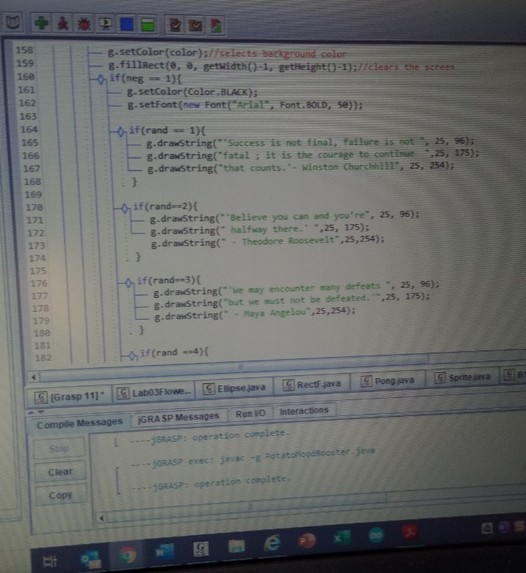Click line number 158 in the gutter
Screen dimensions: 526x573
pyautogui.click(x=24, y=50)
